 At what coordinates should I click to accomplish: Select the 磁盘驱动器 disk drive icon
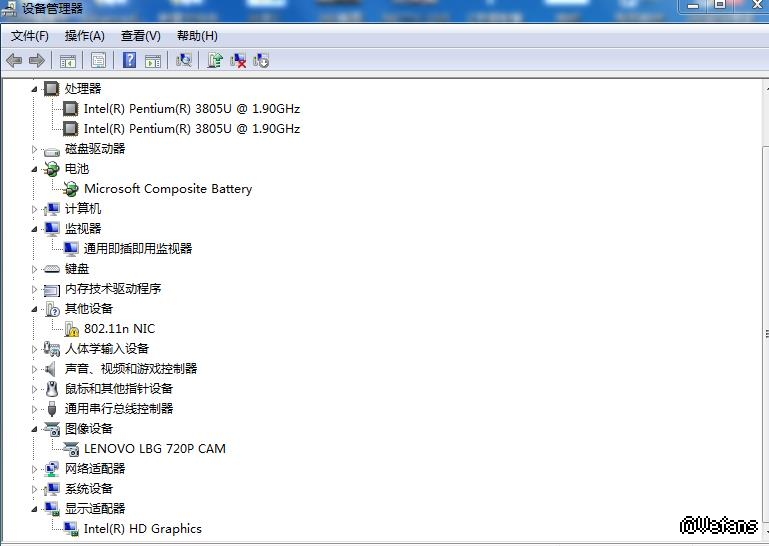click(x=51, y=150)
